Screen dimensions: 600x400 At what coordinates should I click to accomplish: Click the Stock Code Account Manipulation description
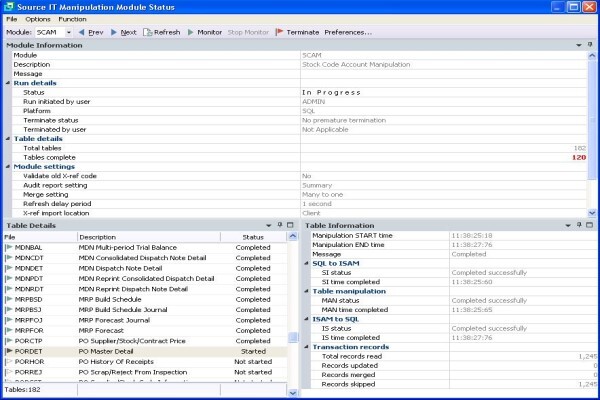356,65
